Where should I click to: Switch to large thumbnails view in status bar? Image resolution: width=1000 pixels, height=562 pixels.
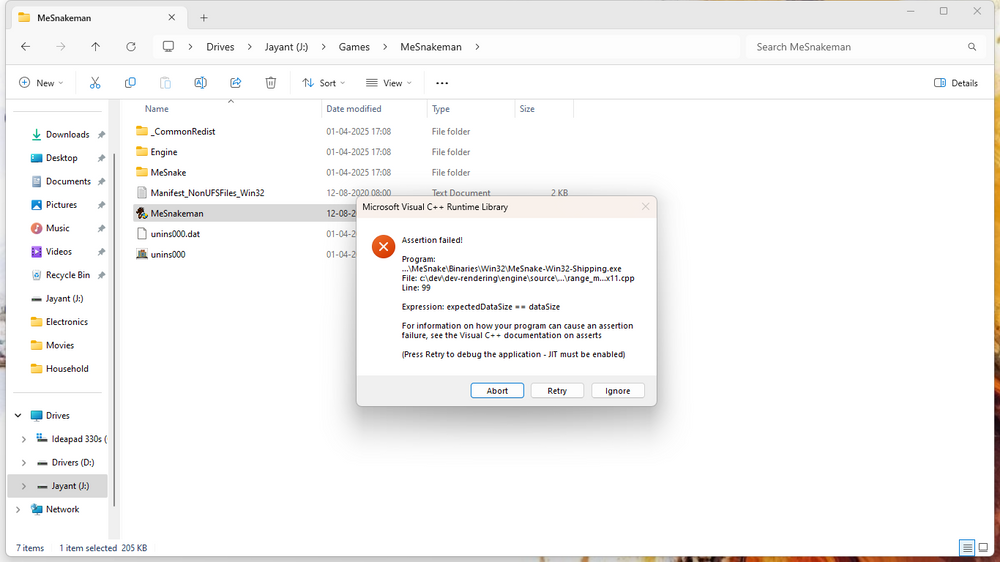983,547
